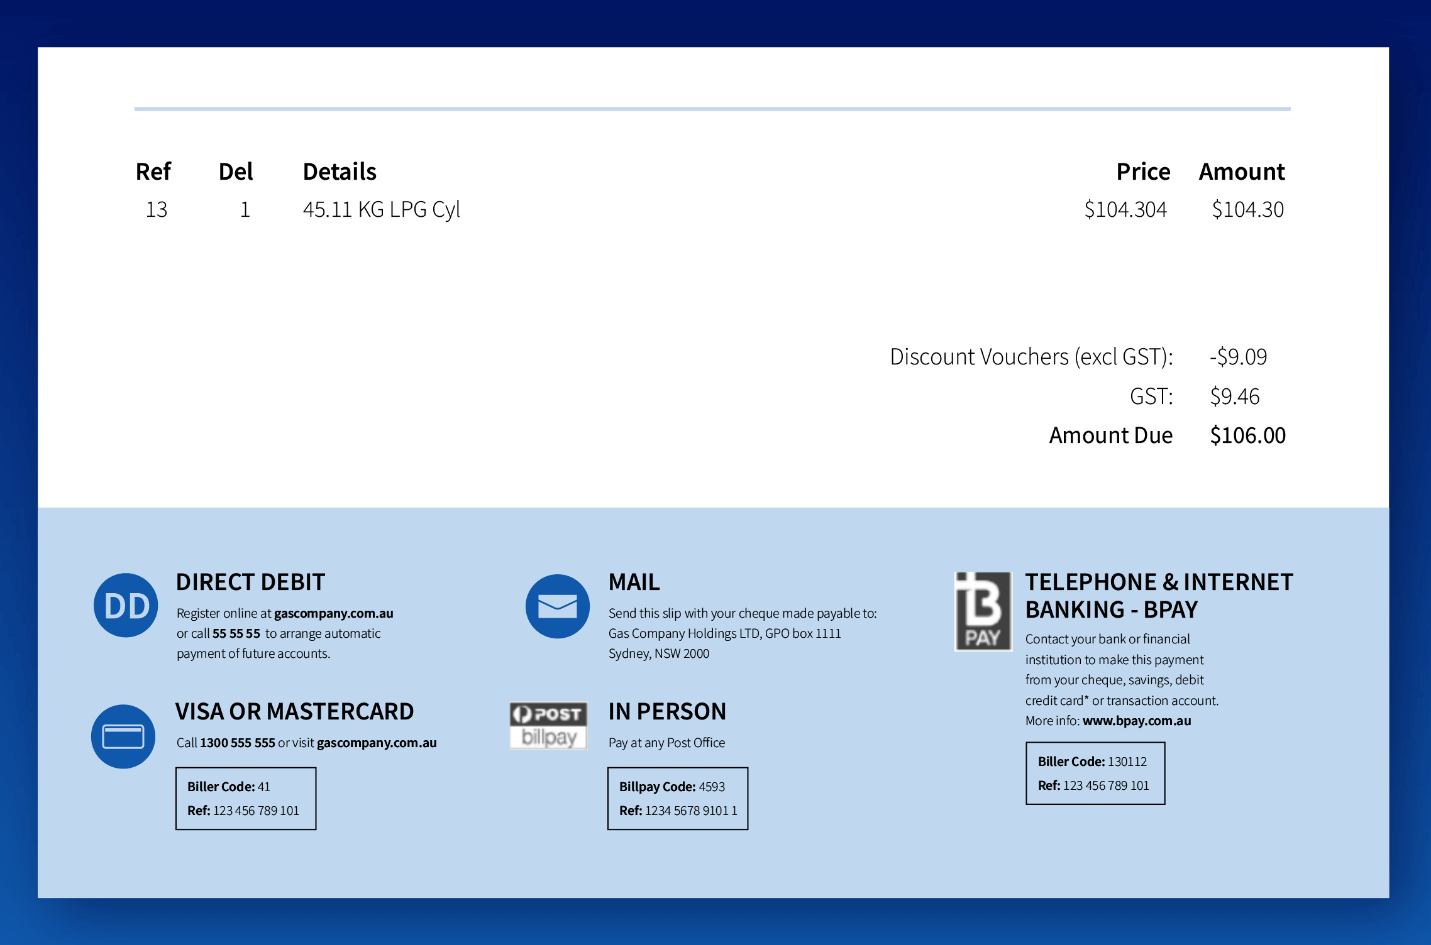The image size is (1431, 945).
Task: Click the Discount Vouchers amount -$9.09
Action: pos(1238,357)
